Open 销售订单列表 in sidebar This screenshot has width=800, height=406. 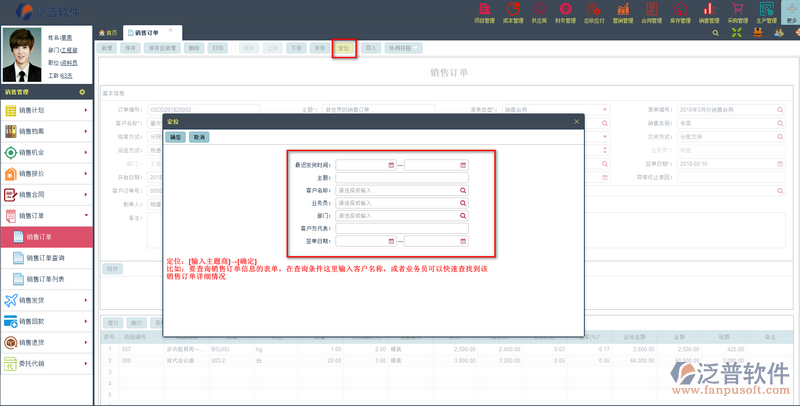47,280
